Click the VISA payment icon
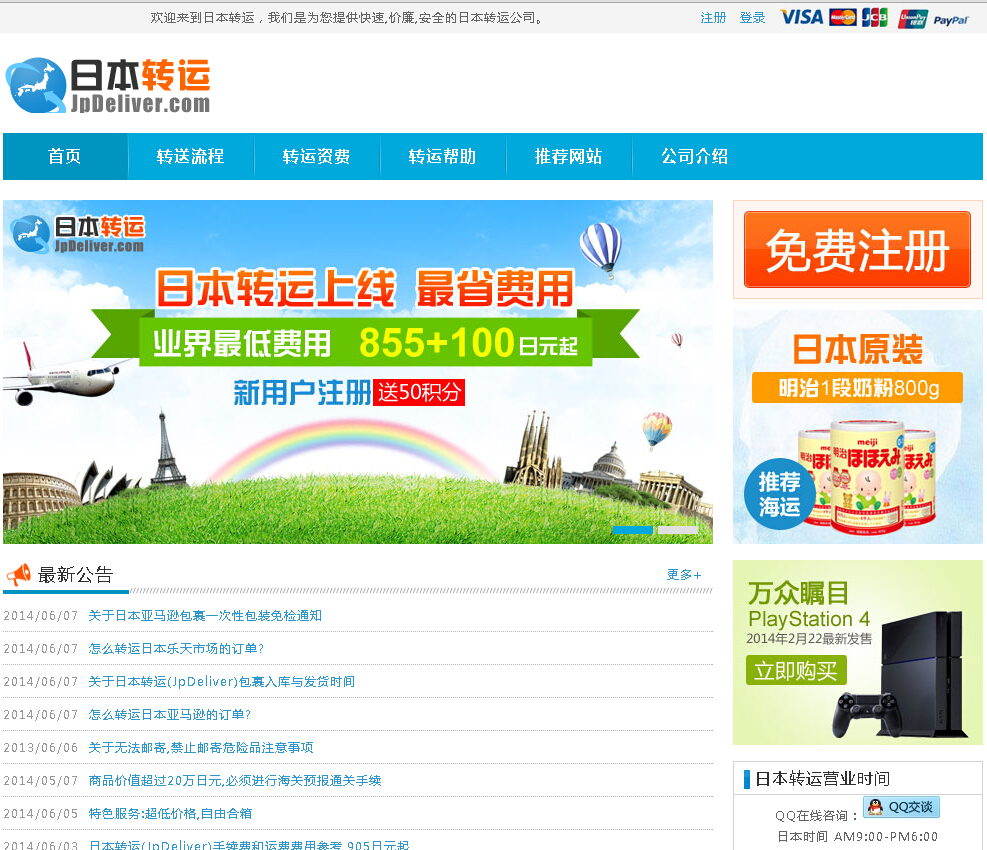Viewport: 987px width, 850px height. click(x=801, y=17)
